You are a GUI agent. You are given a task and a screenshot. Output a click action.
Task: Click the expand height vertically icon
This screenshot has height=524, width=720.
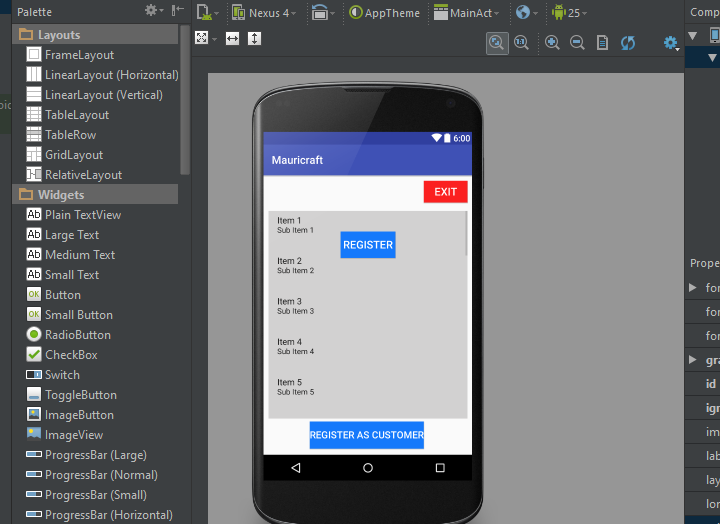tap(254, 38)
